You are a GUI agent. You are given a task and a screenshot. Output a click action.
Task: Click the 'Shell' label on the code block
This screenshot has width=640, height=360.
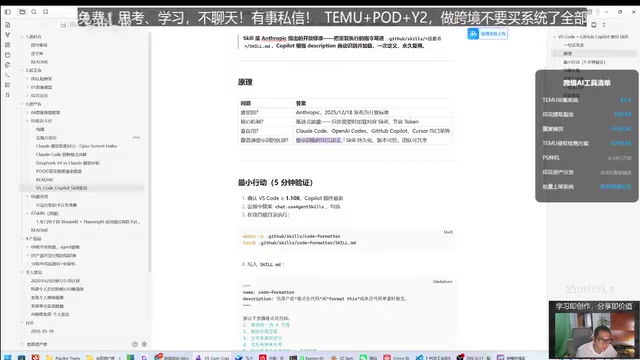click(448, 232)
